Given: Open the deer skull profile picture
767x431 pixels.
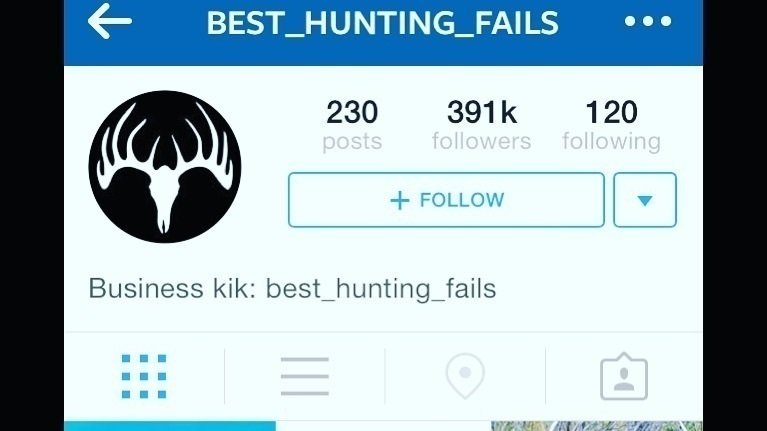Looking at the screenshot, I should tap(165, 166).
